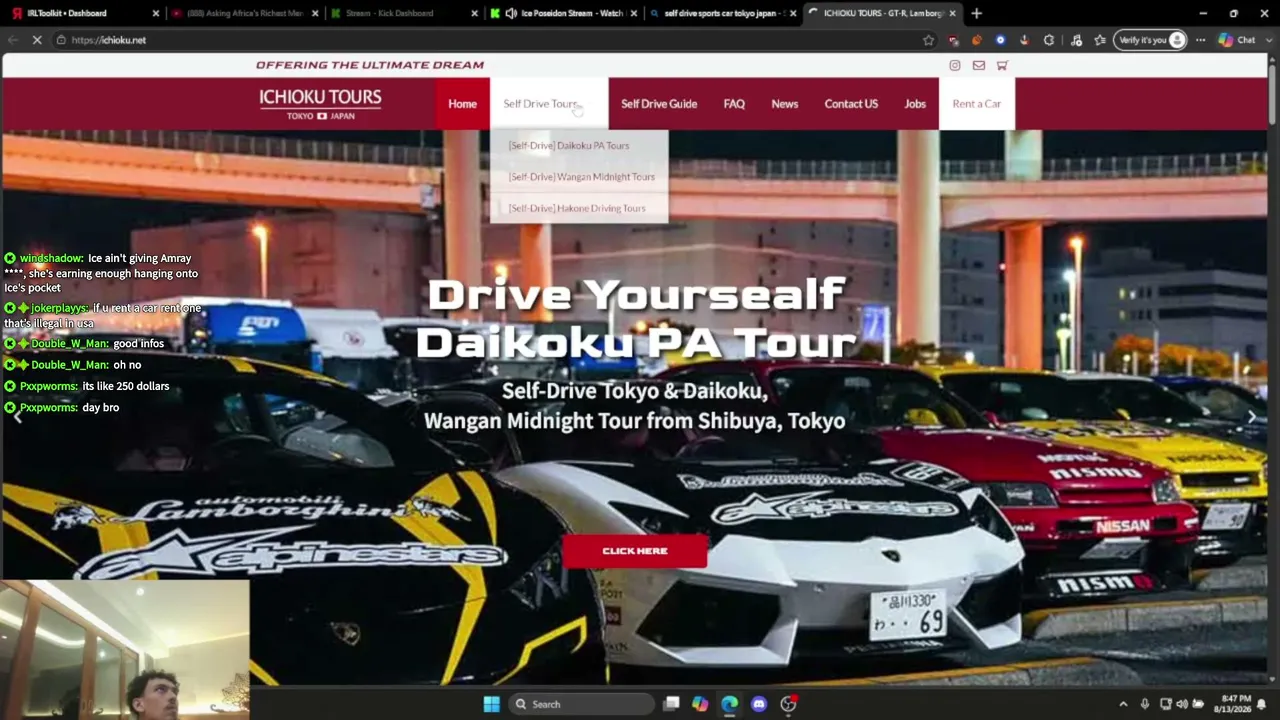Open the Windows Start menu
Image resolution: width=1280 pixels, height=720 pixels.
(491, 704)
